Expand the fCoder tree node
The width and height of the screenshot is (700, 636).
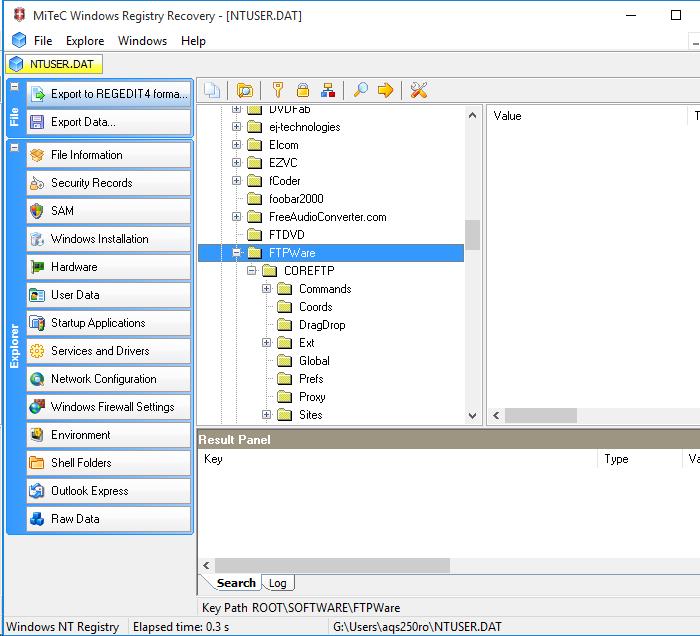coord(237,180)
